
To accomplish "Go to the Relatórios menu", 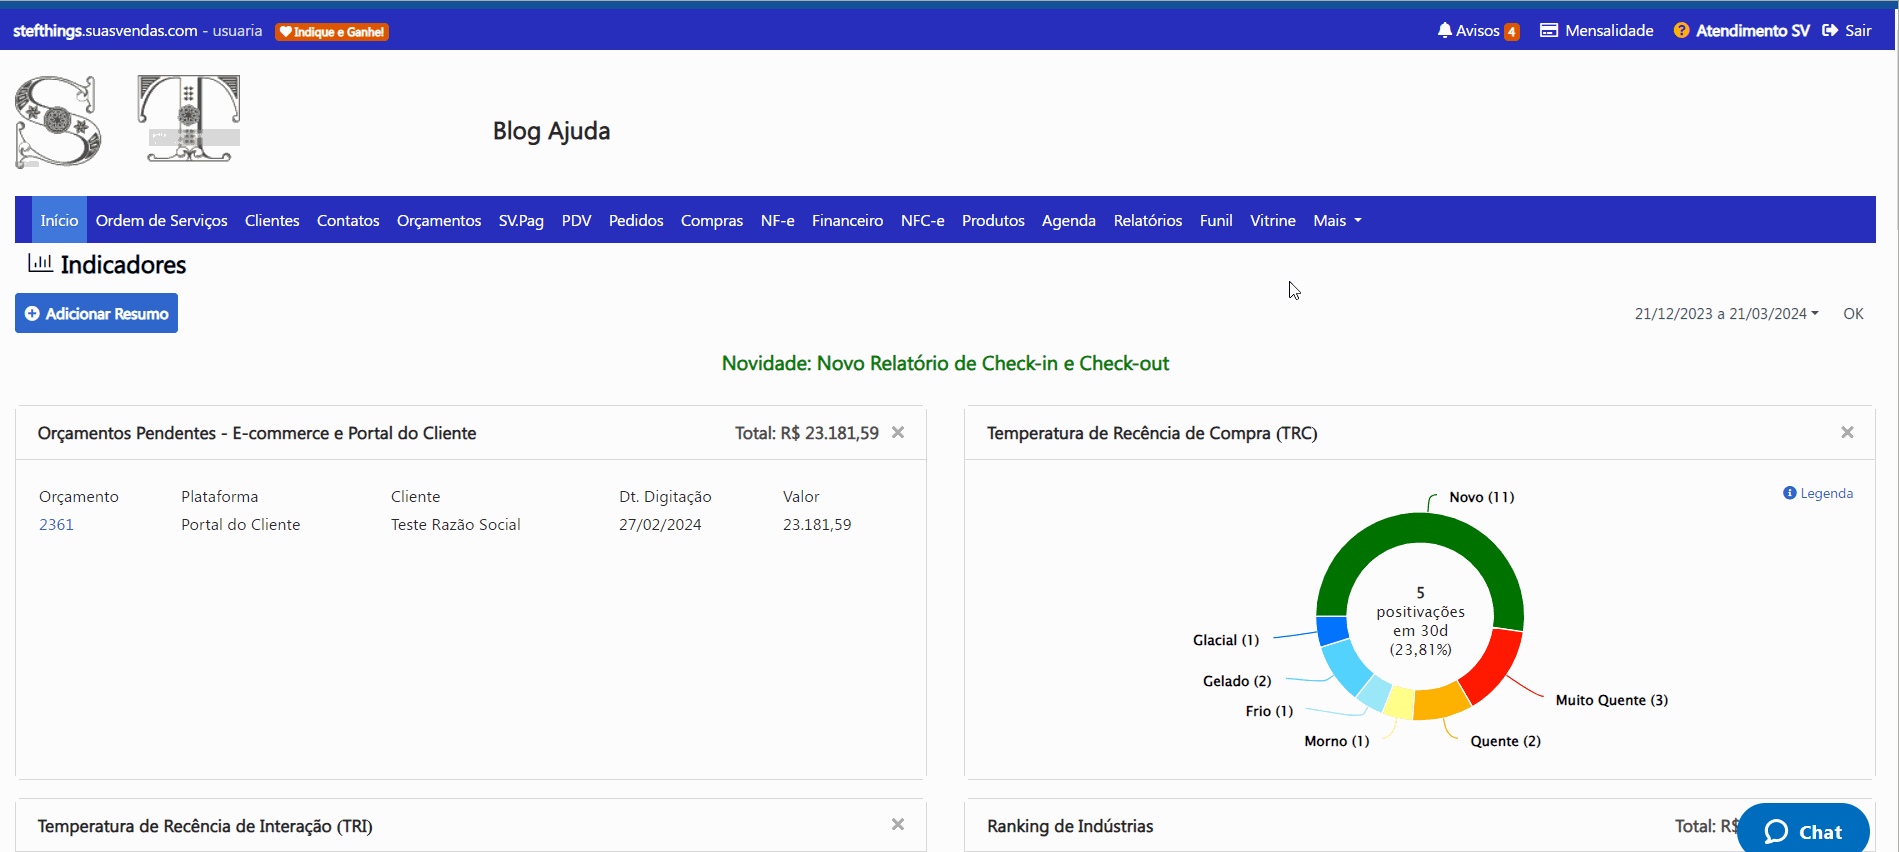I will [1147, 220].
